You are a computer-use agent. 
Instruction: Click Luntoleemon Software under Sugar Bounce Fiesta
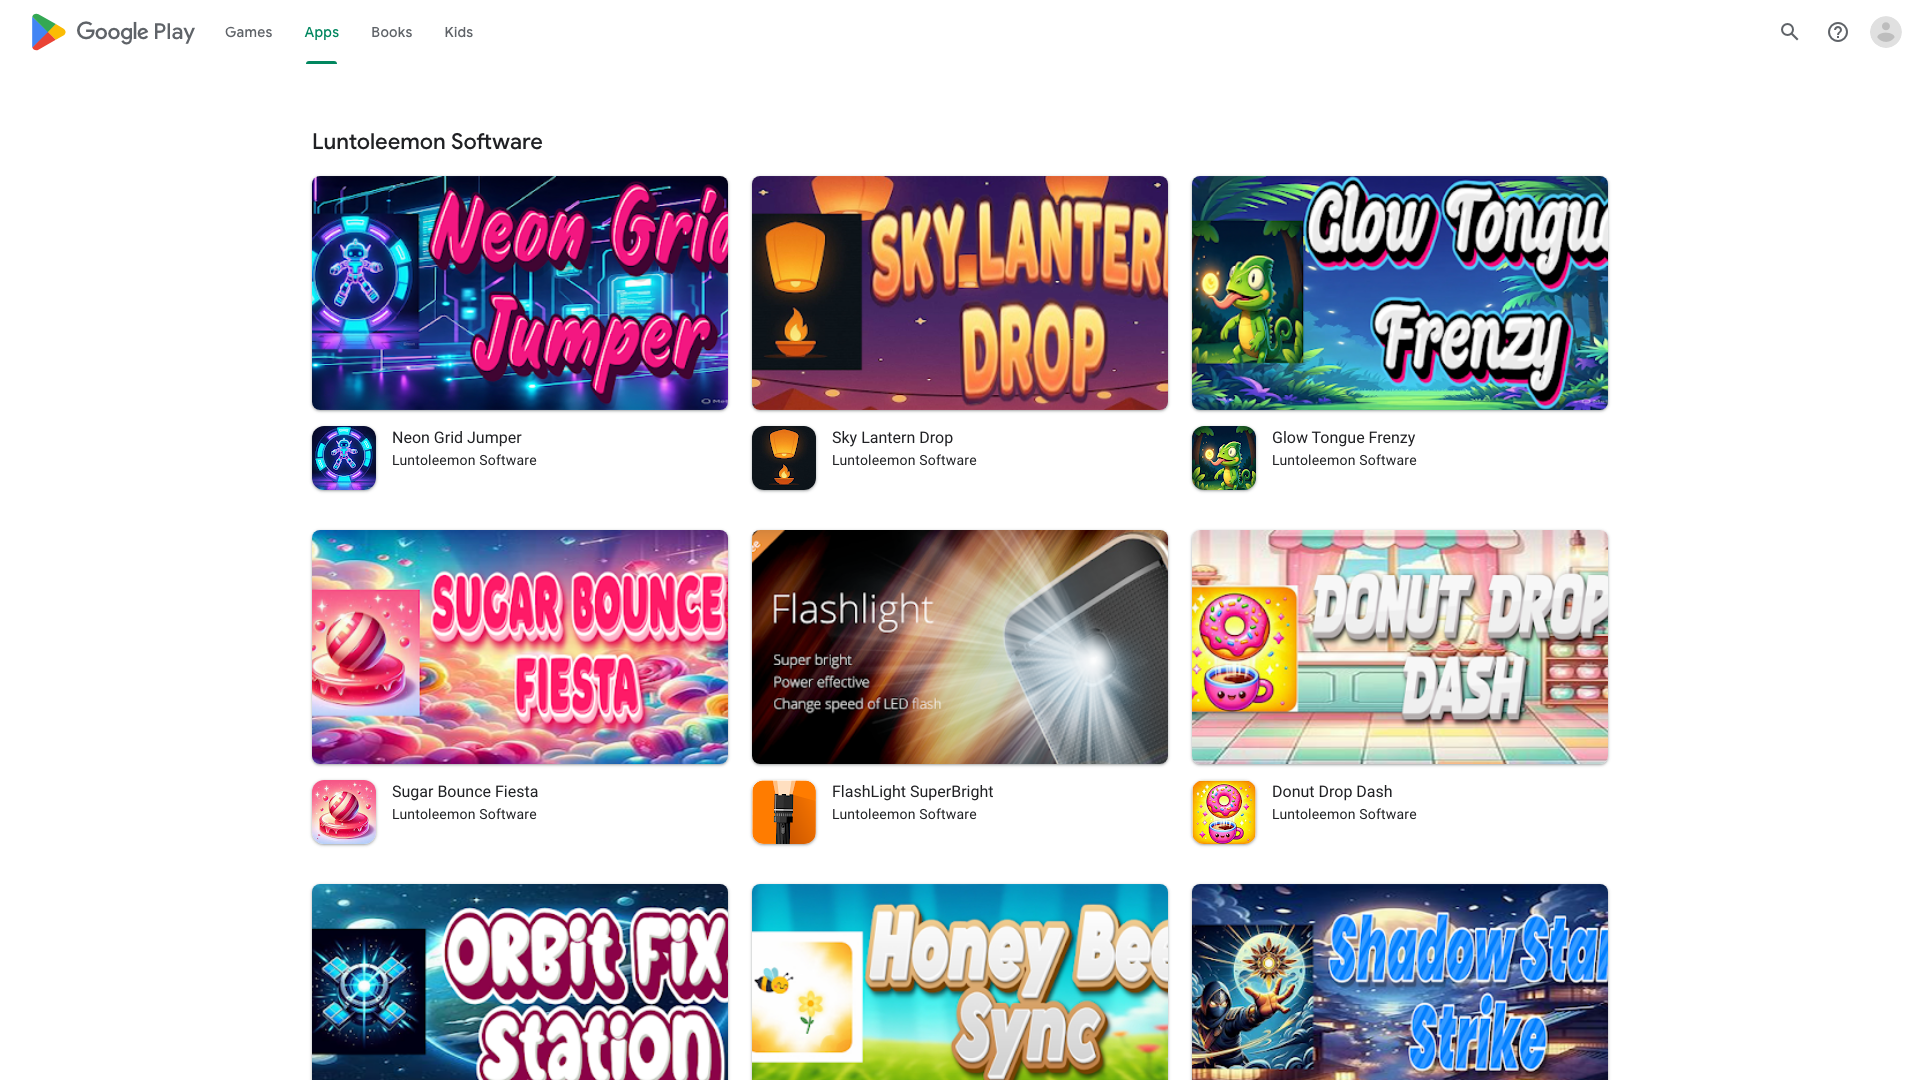tap(464, 815)
